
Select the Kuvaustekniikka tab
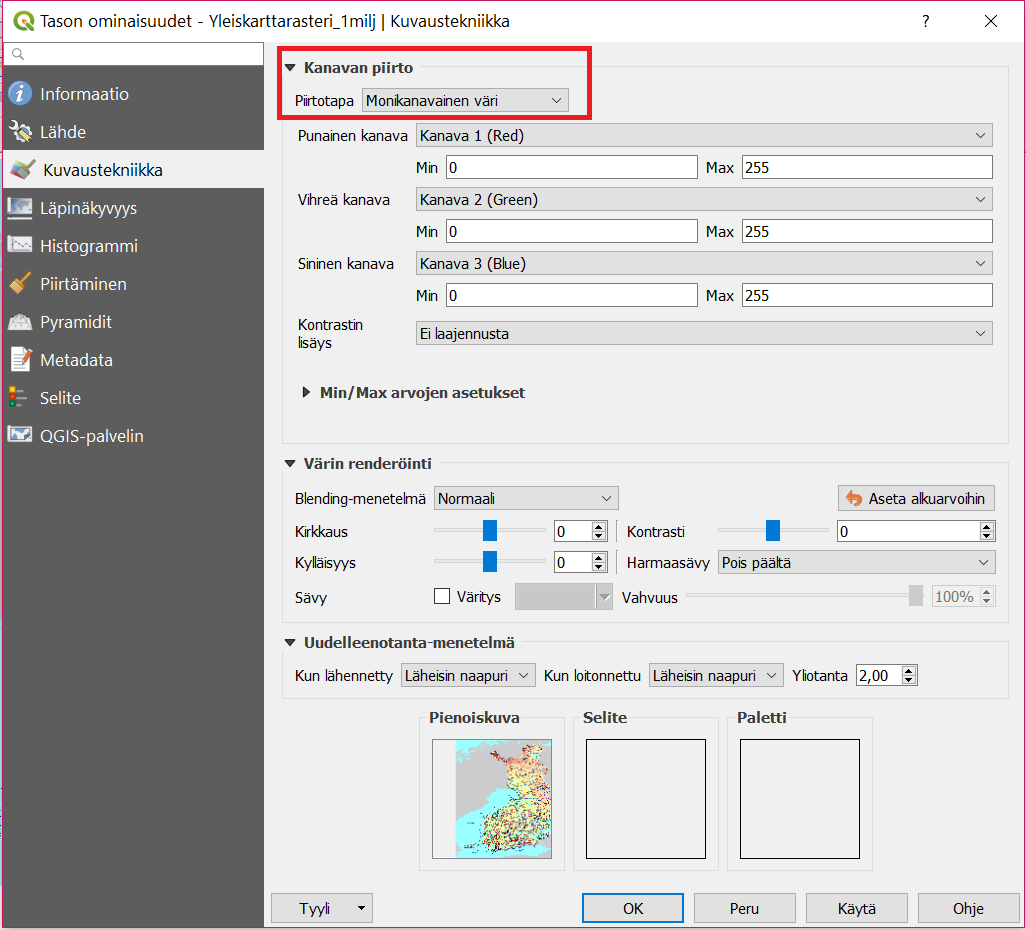click(101, 170)
